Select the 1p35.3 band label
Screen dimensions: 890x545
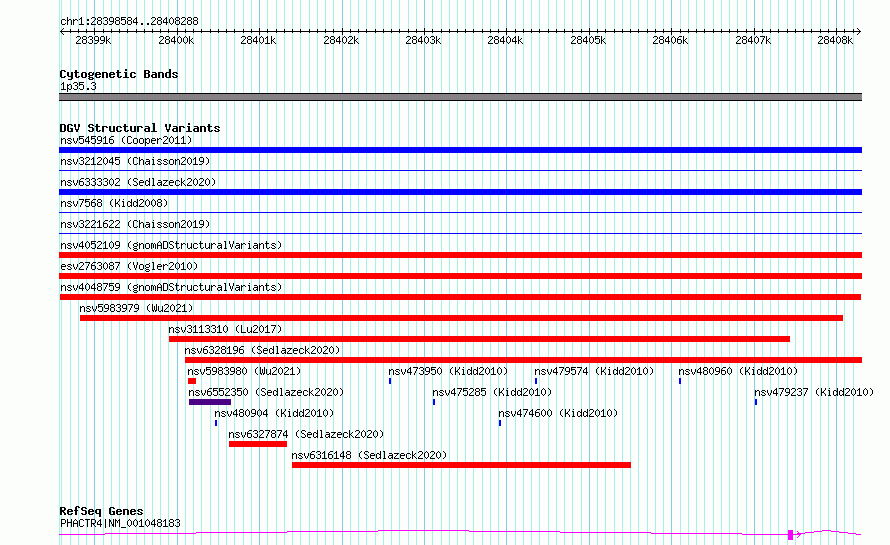78,86
